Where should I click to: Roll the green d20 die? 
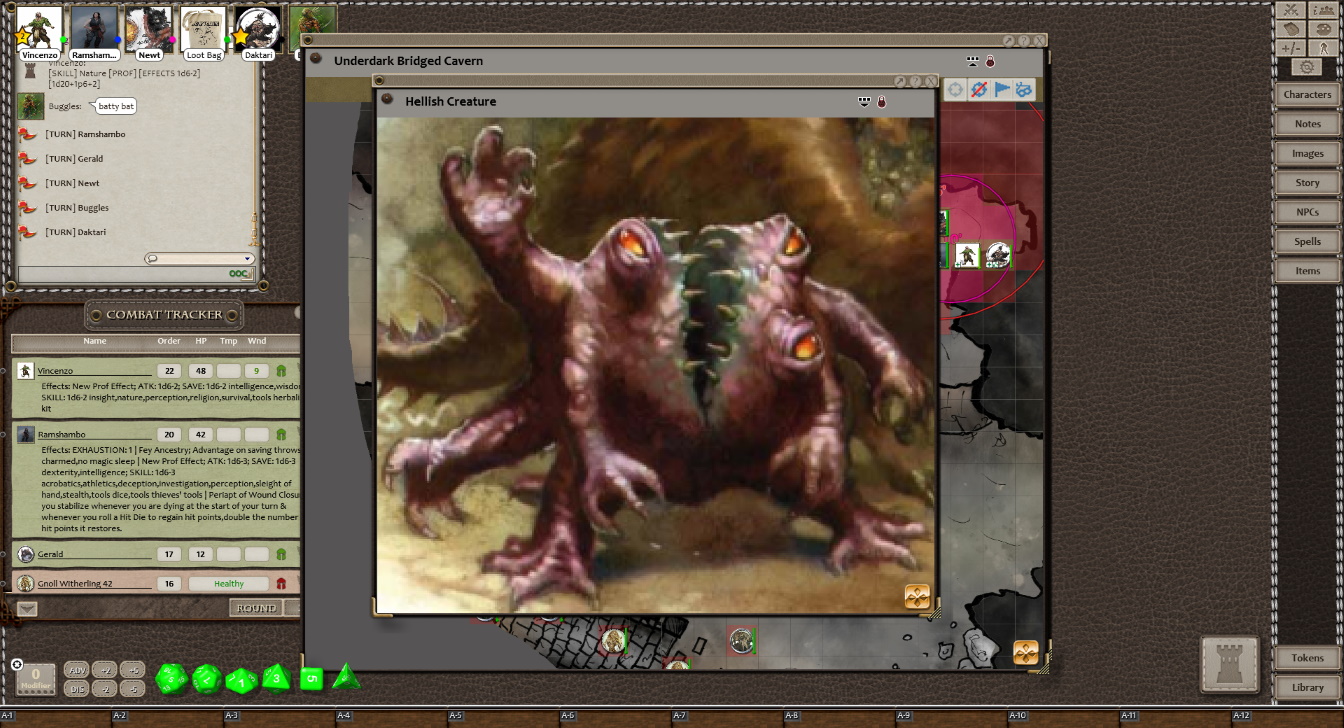pos(171,679)
